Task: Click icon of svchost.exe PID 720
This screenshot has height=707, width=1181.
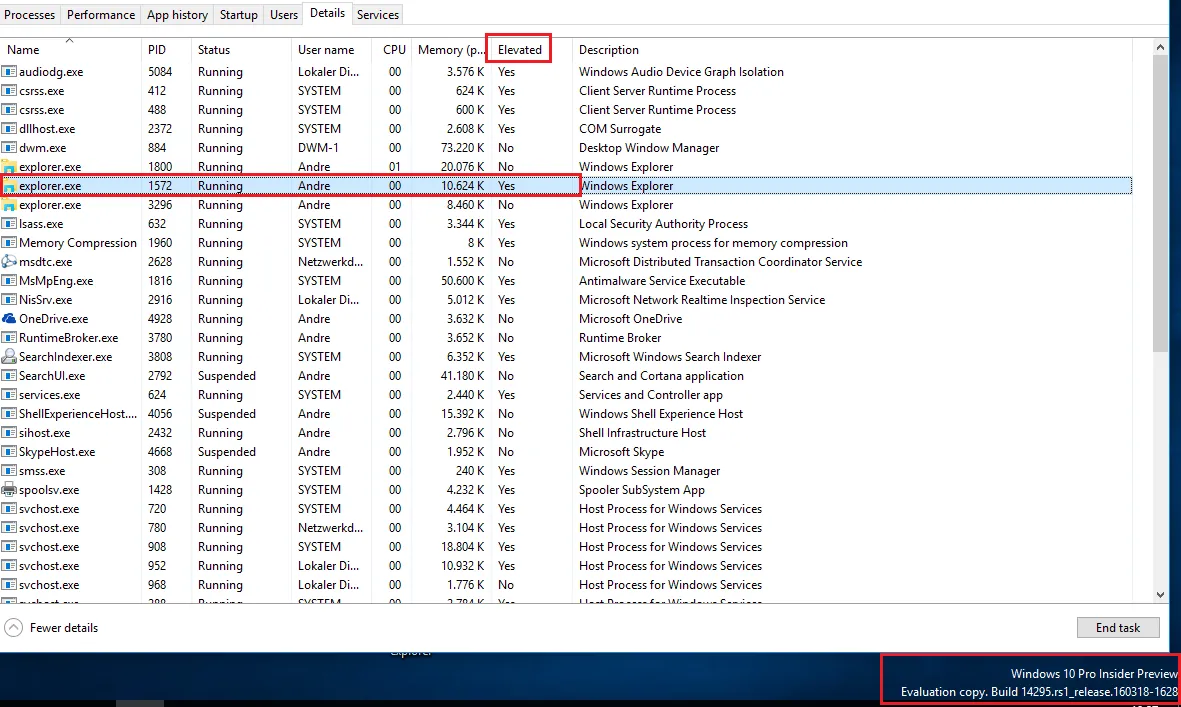Action: [9, 508]
